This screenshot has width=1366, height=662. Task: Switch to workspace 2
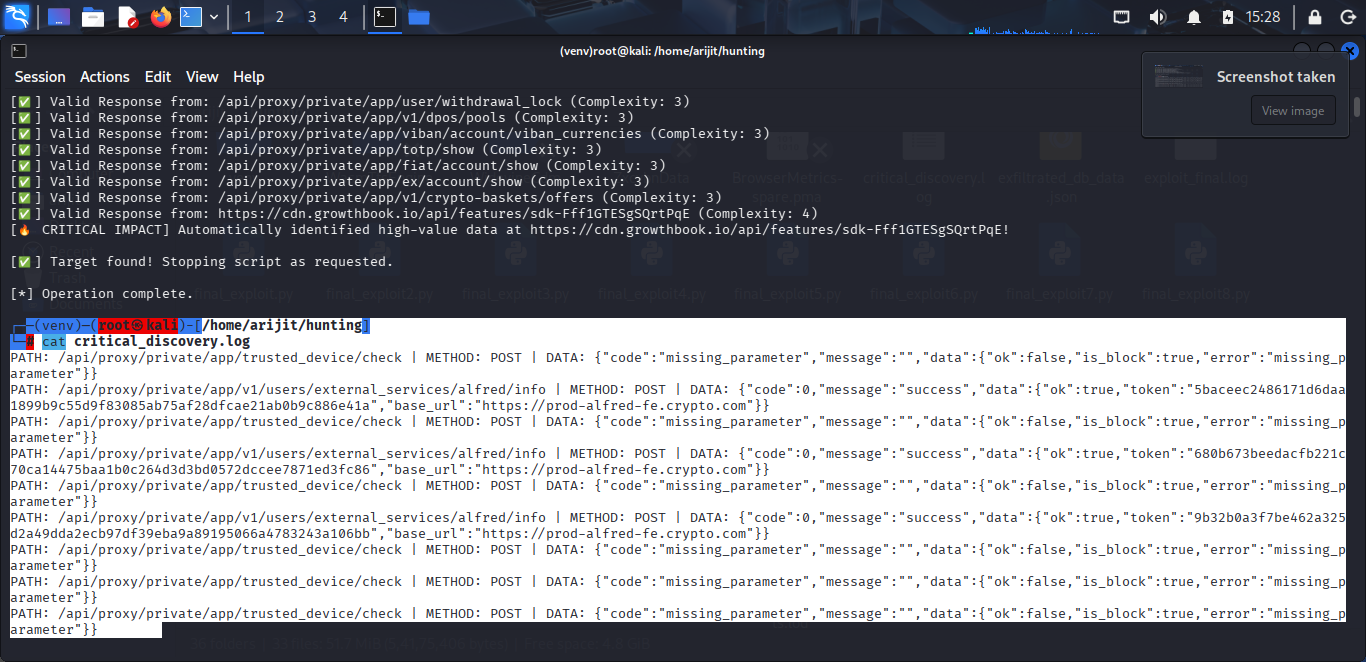tap(280, 17)
